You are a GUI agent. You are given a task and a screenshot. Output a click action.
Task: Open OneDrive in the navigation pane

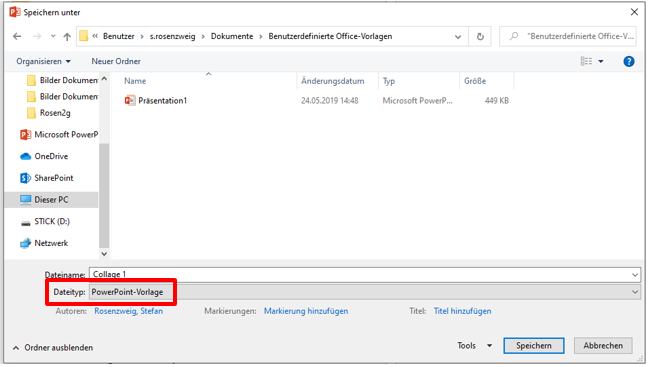[x=44, y=156]
